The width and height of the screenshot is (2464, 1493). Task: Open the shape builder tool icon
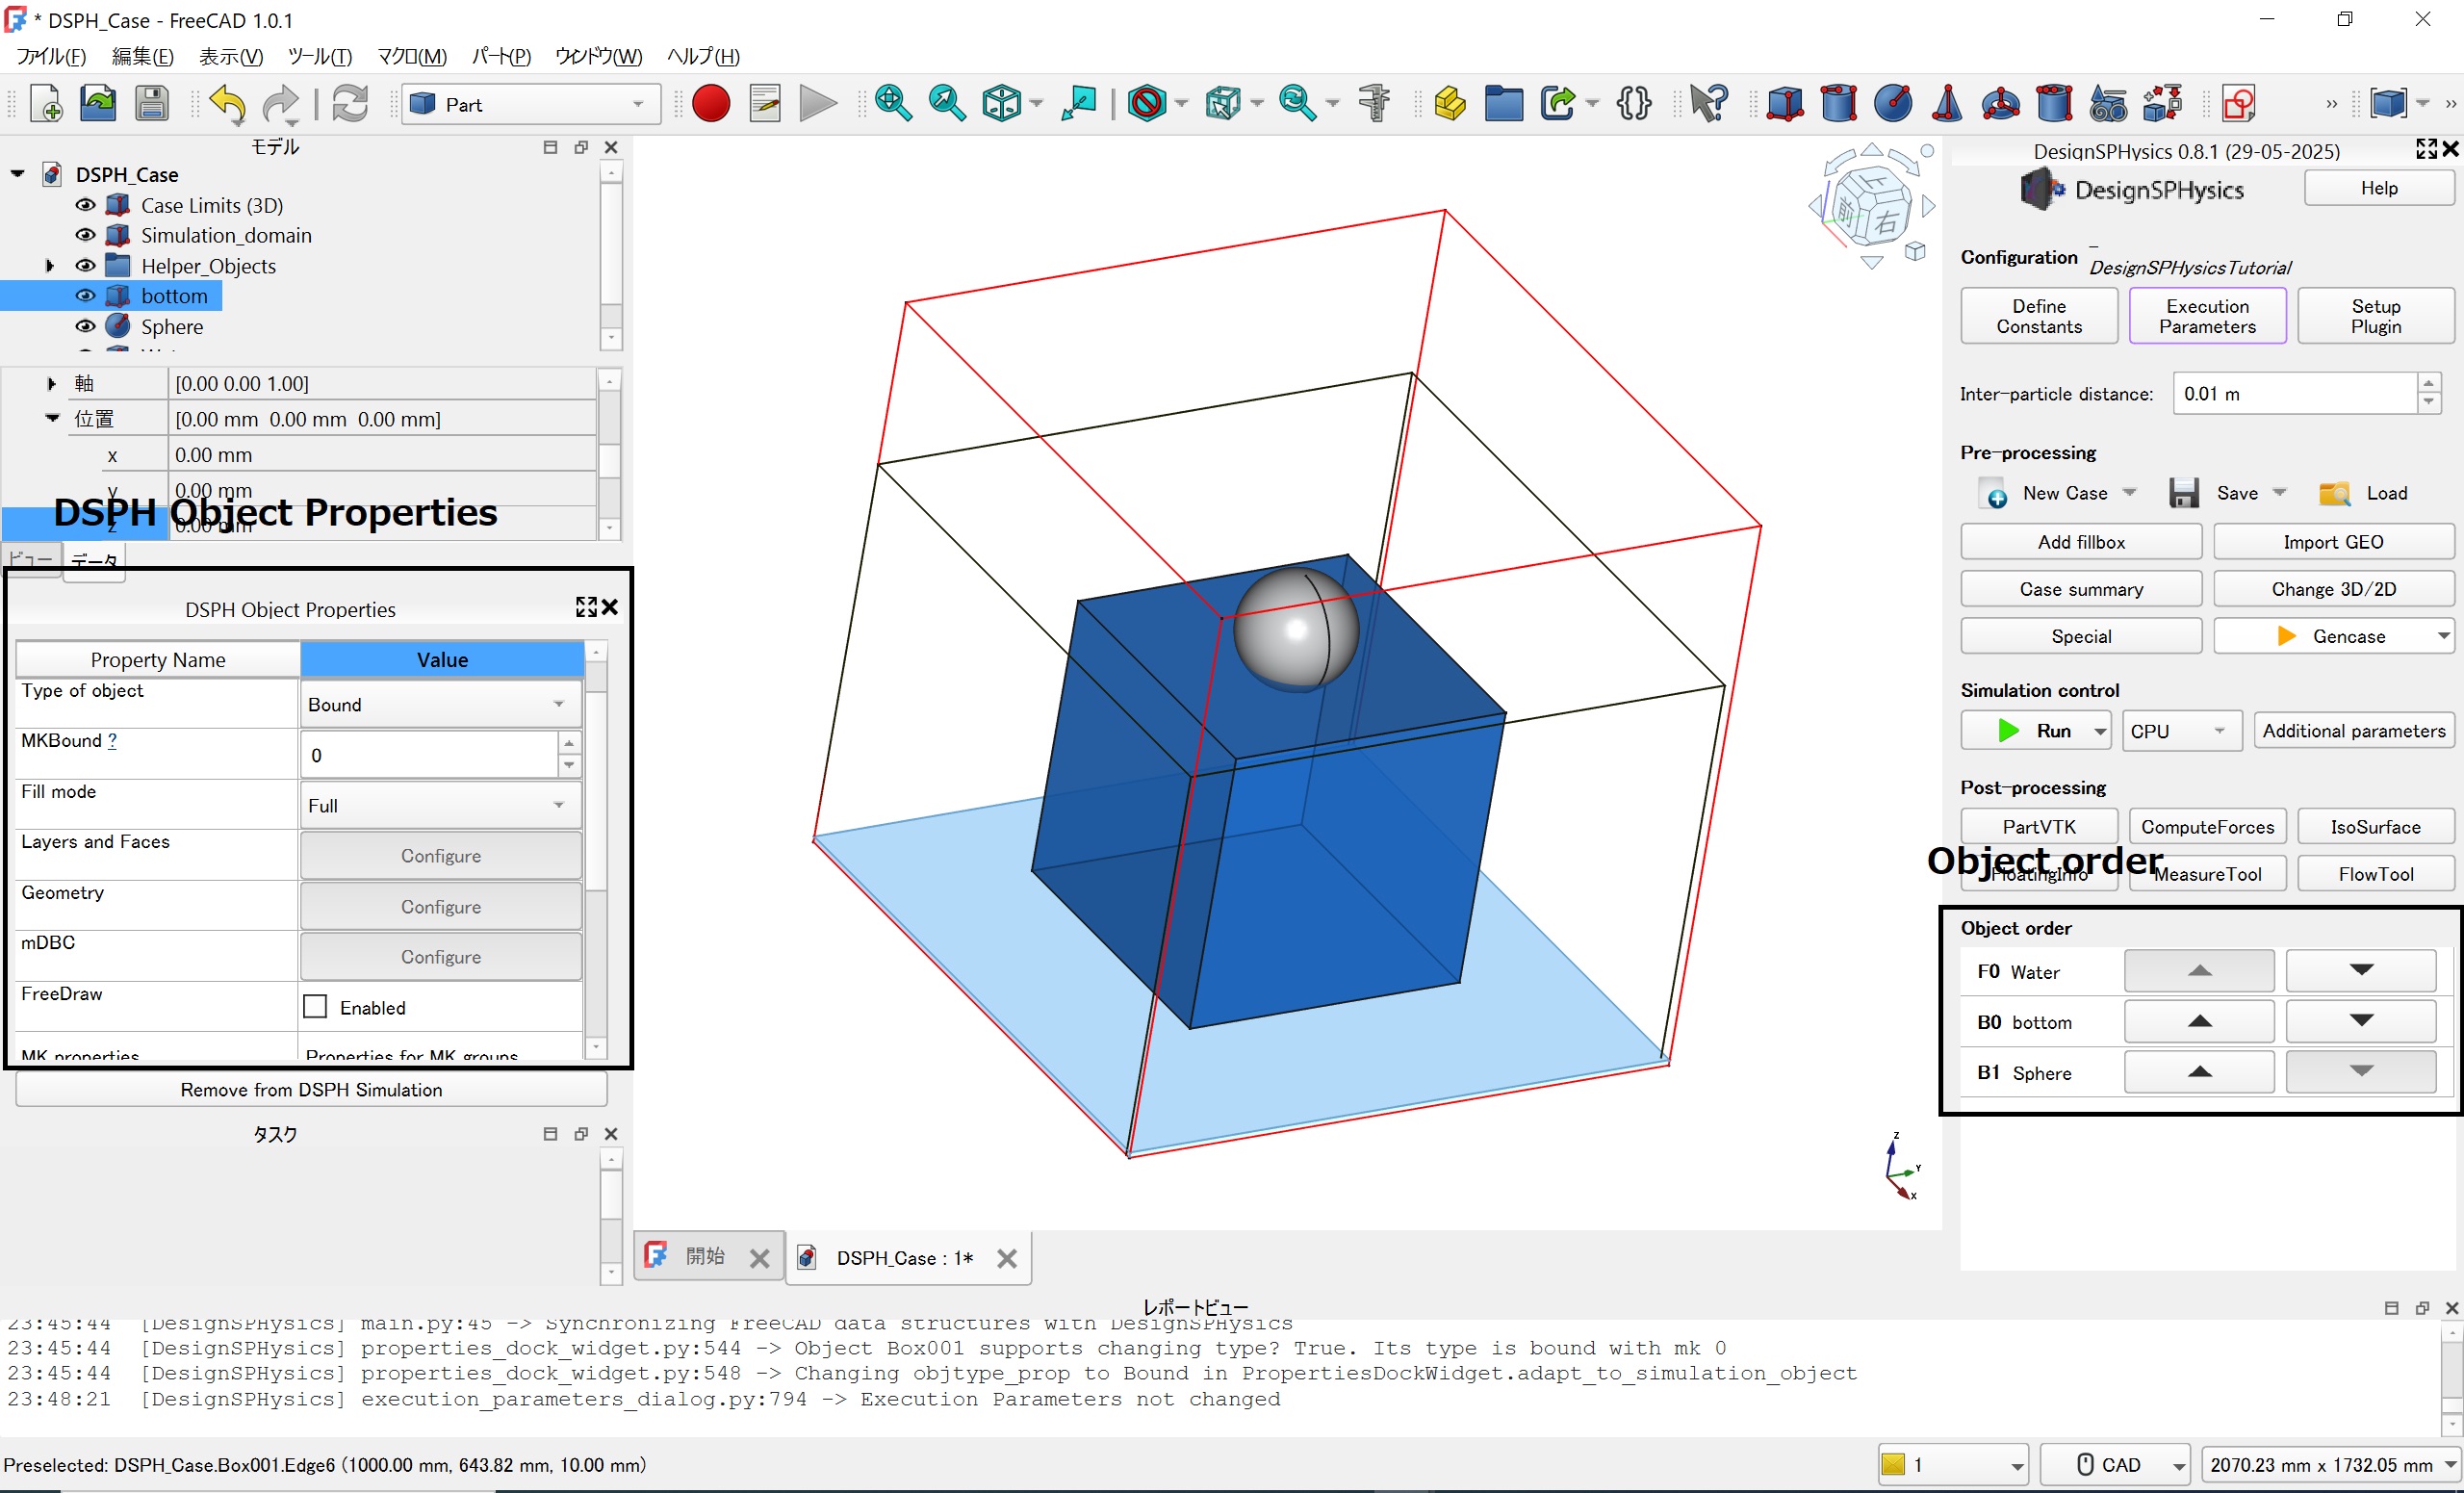2163,104
